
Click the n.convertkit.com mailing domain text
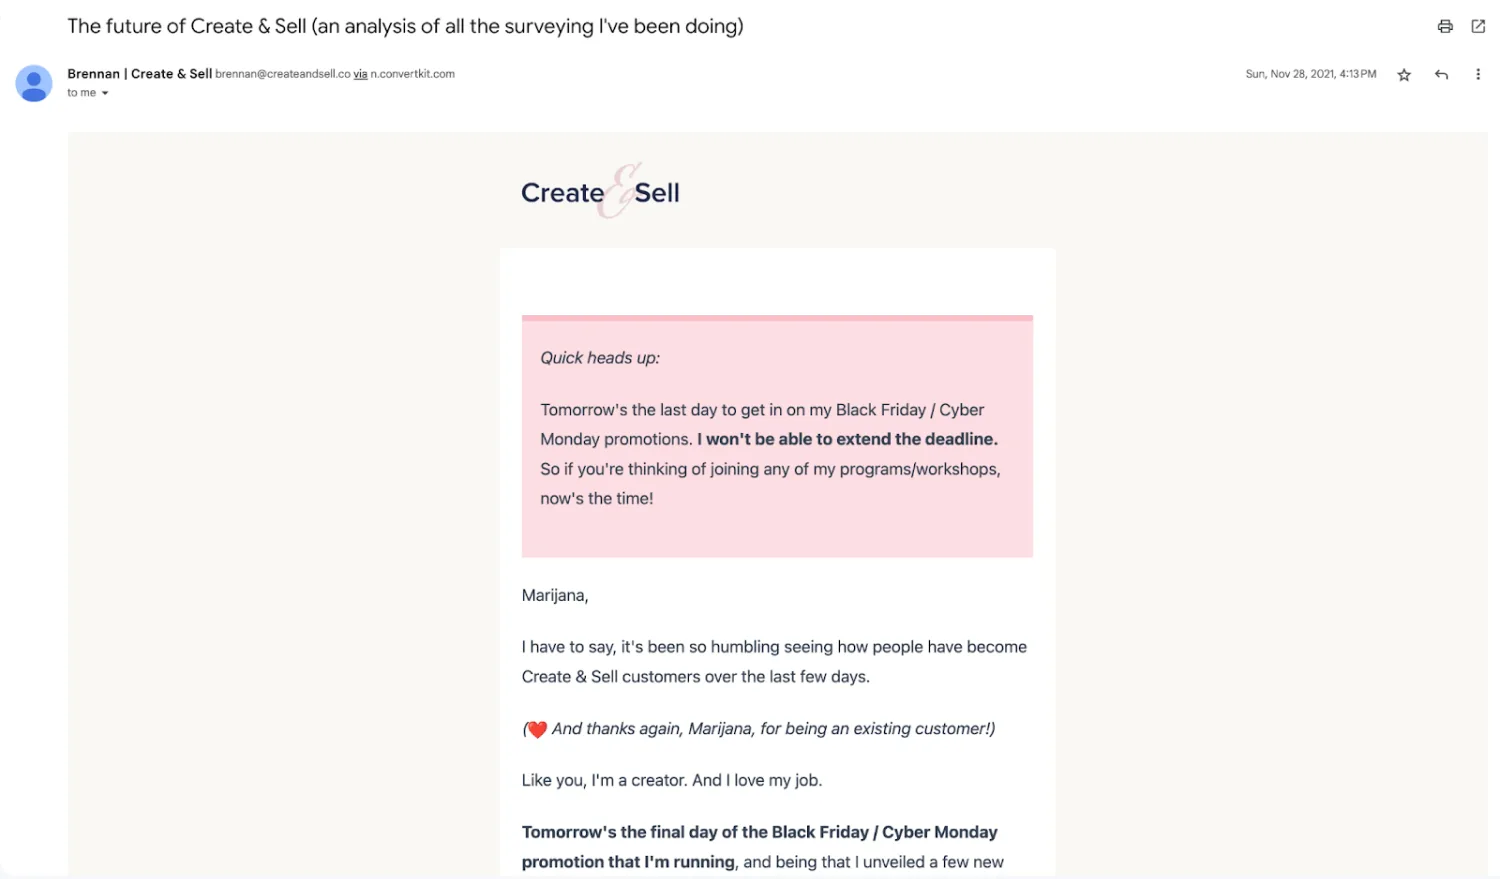(412, 74)
